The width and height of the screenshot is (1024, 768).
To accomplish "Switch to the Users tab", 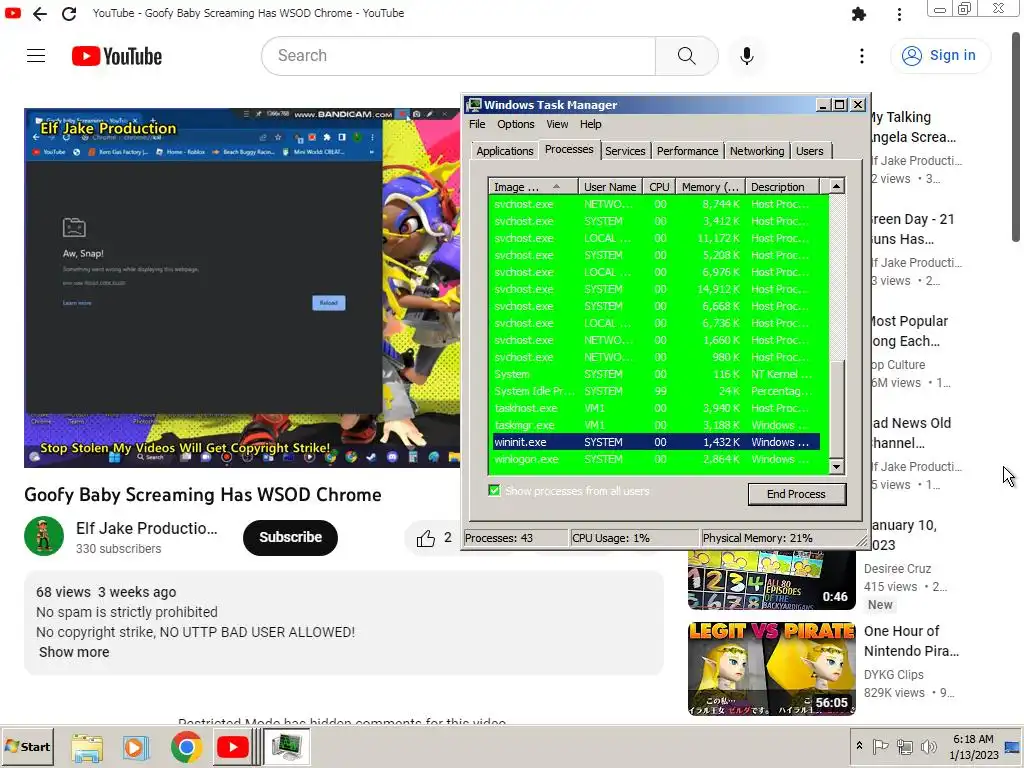I will (810, 151).
